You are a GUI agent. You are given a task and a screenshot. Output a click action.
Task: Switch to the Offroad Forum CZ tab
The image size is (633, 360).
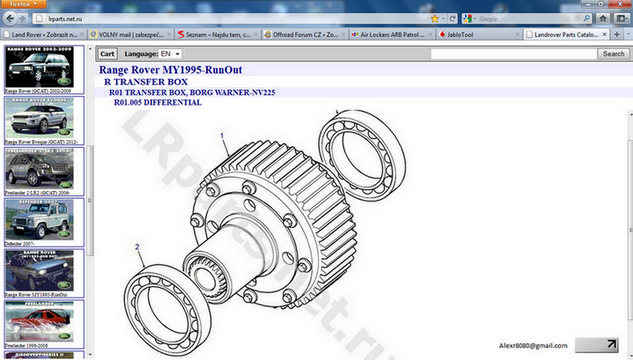[x=304, y=35]
